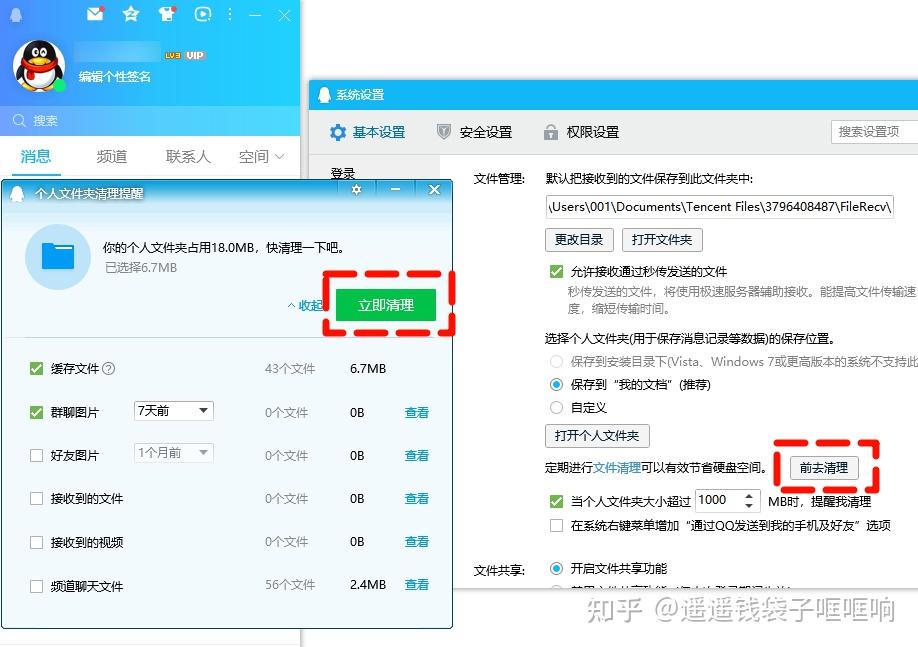Switch to the 联系人 tab
This screenshot has width=918, height=647.
(186, 156)
